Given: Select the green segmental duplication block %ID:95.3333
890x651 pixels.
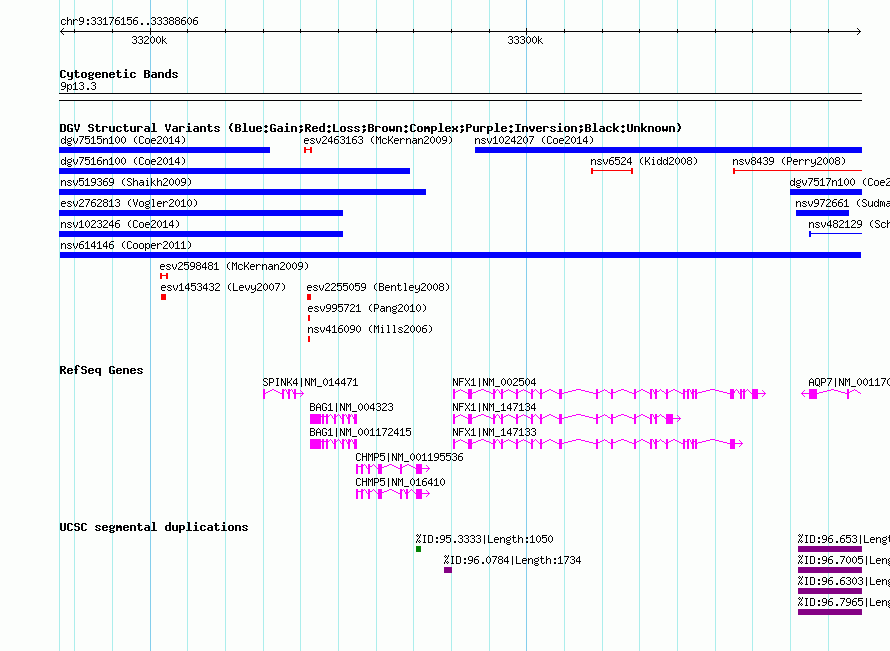Looking at the screenshot, I should (x=418, y=549).
